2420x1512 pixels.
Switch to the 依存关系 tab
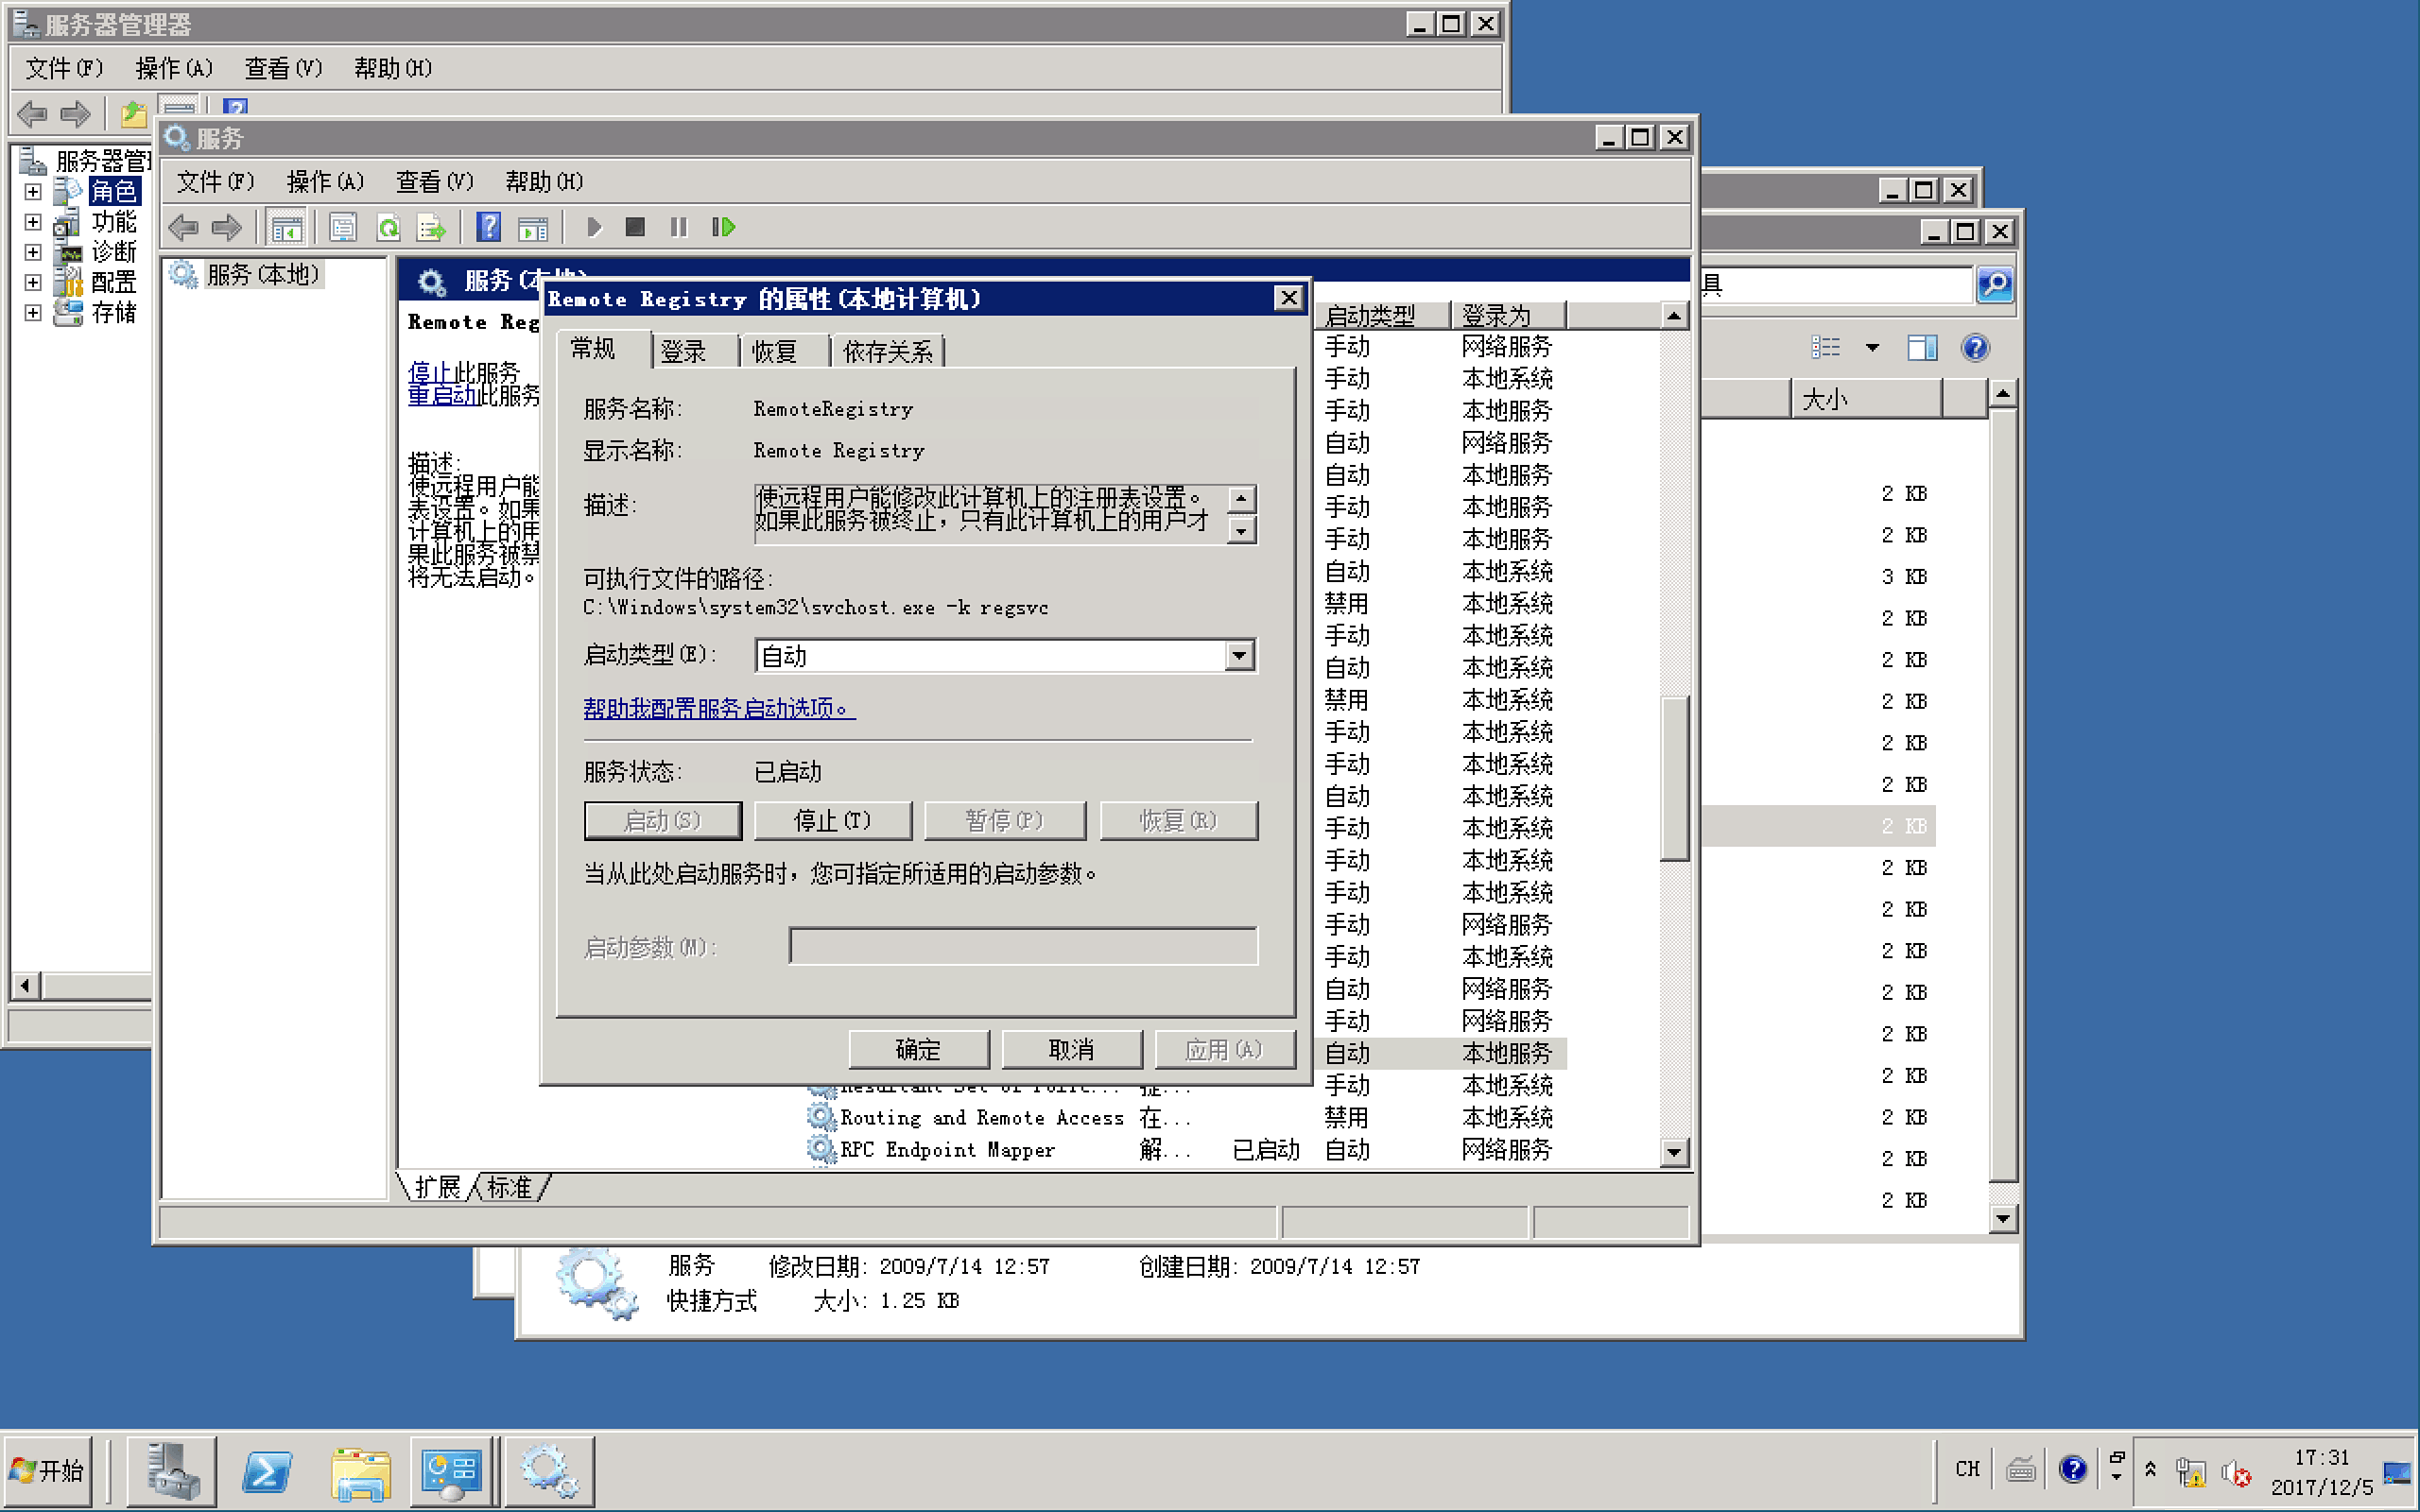(x=887, y=351)
